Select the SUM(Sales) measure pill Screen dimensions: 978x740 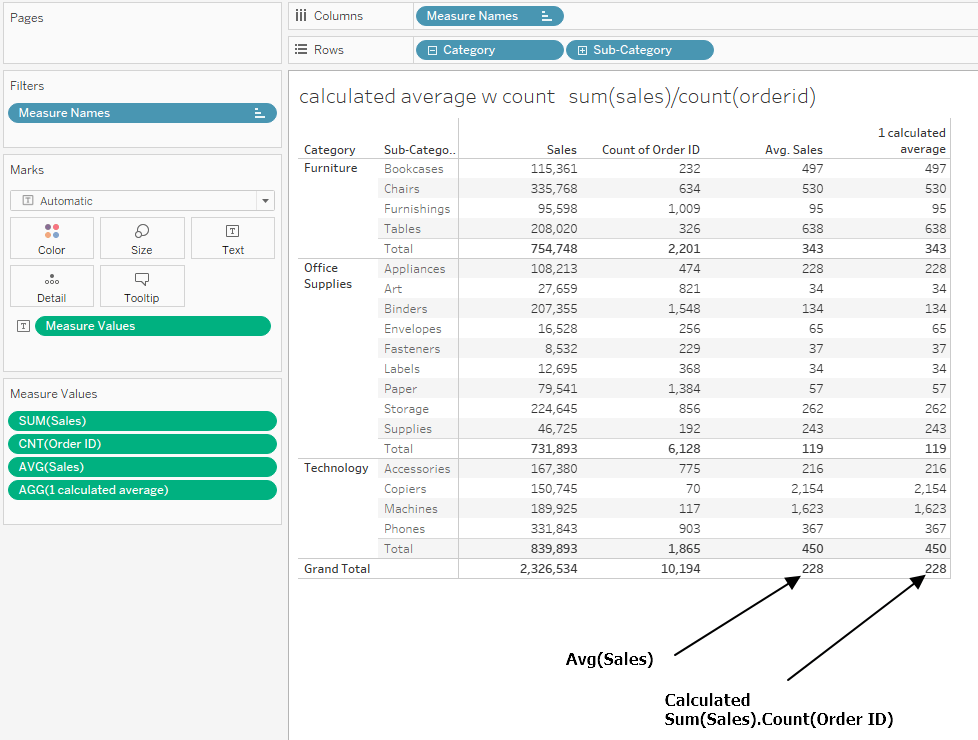142,421
